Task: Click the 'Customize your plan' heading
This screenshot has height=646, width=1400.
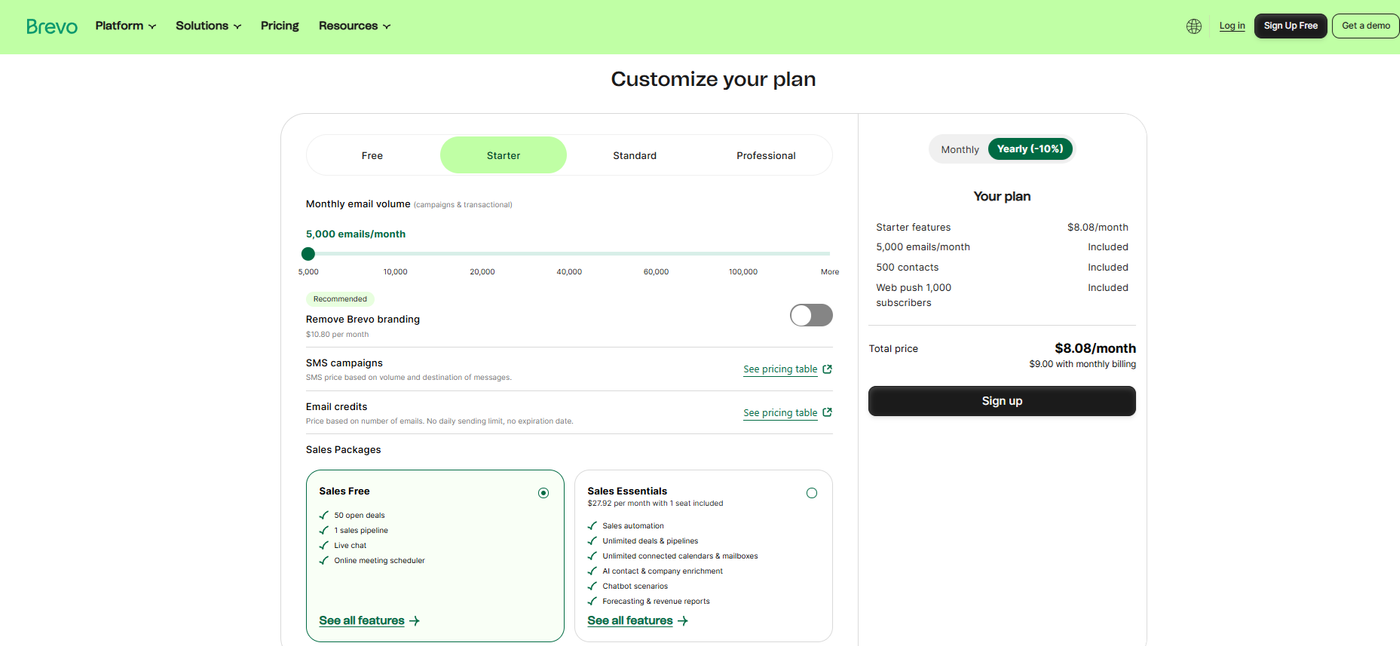Action: coord(713,79)
